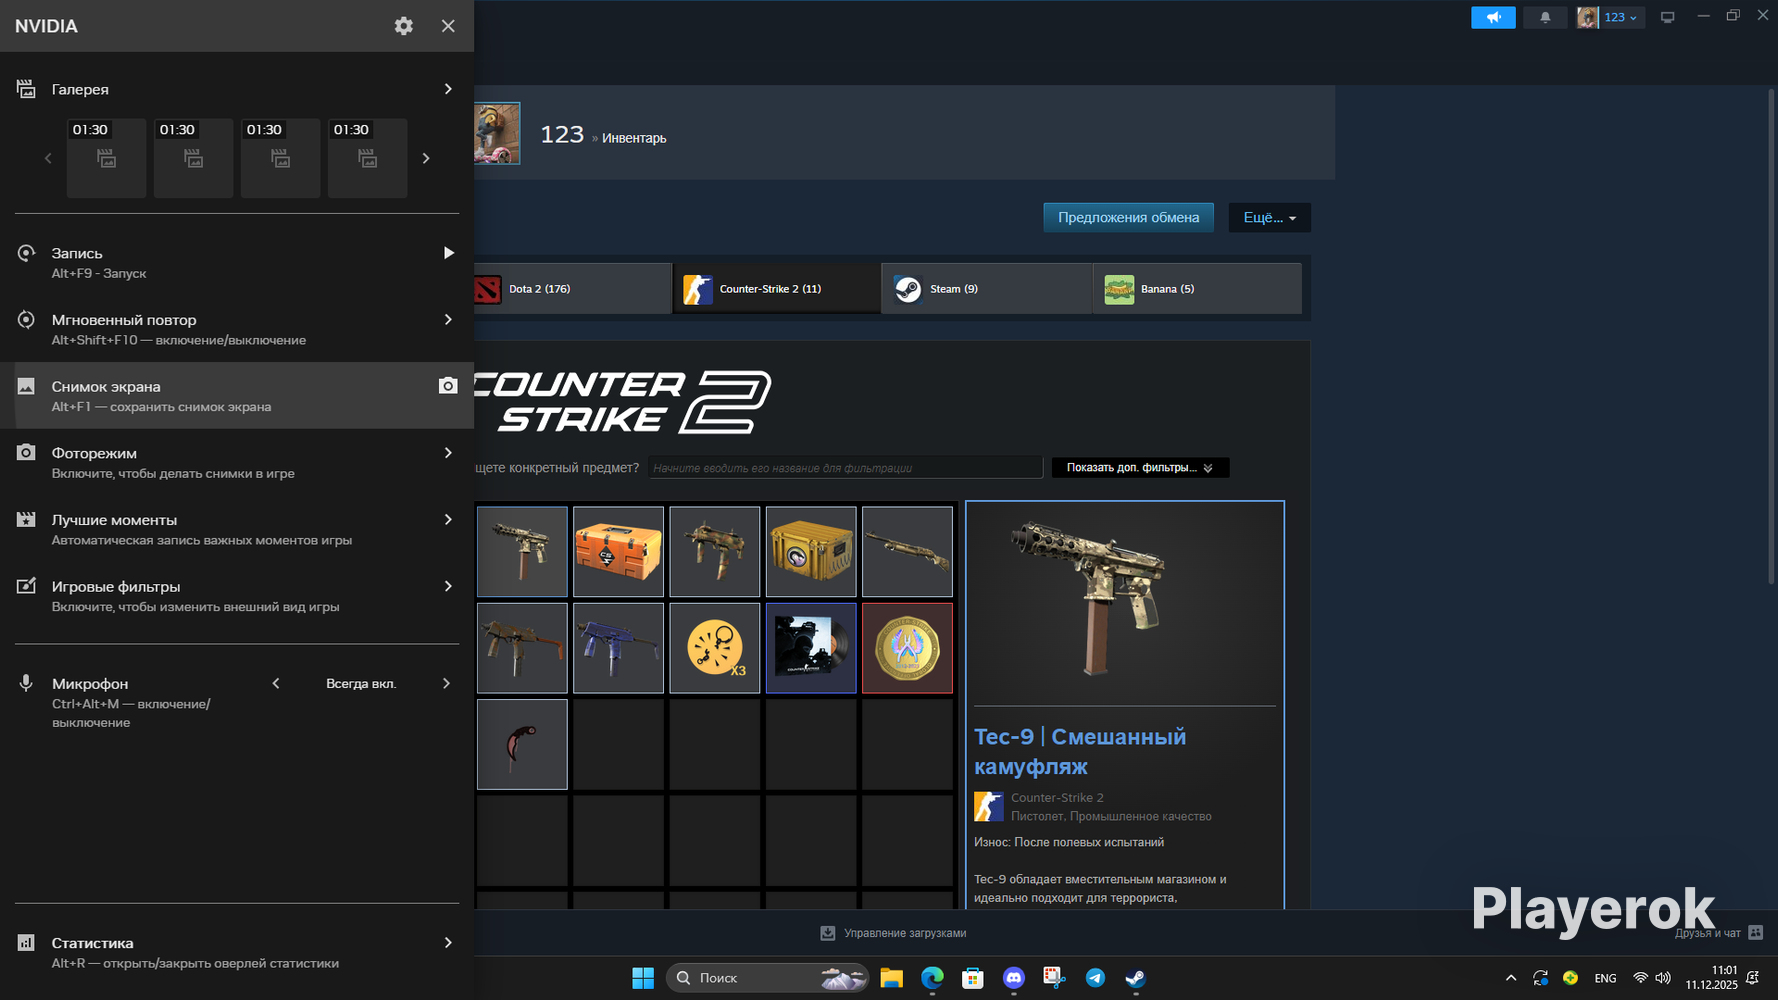Select the yellow weapon case item
The height and width of the screenshot is (1000, 1778).
pyautogui.click(x=811, y=552)
